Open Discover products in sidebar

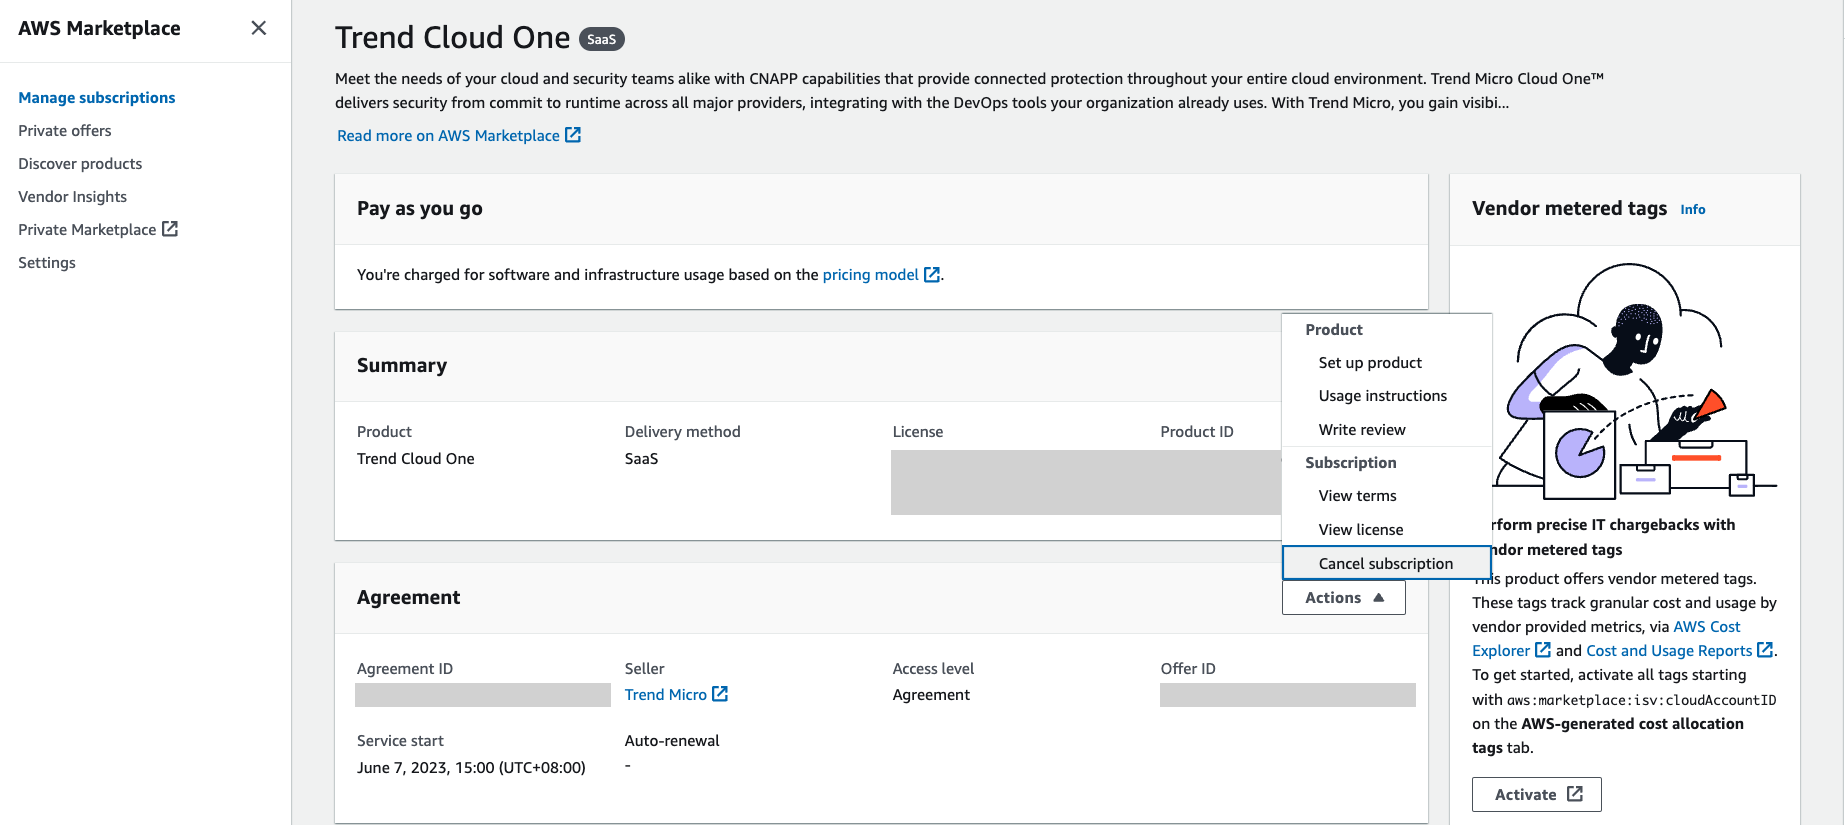pyautogui.click(x=80, y=163)
